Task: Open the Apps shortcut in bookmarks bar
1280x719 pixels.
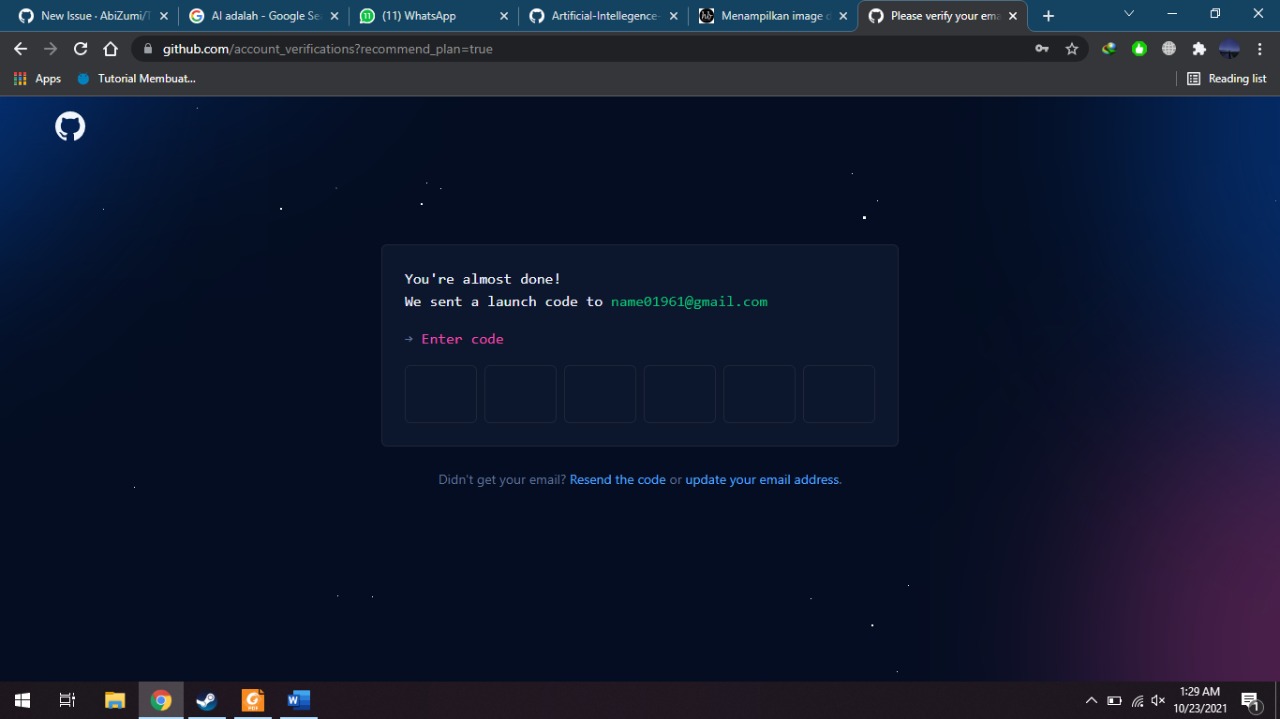Action: (x=37, y=78)
